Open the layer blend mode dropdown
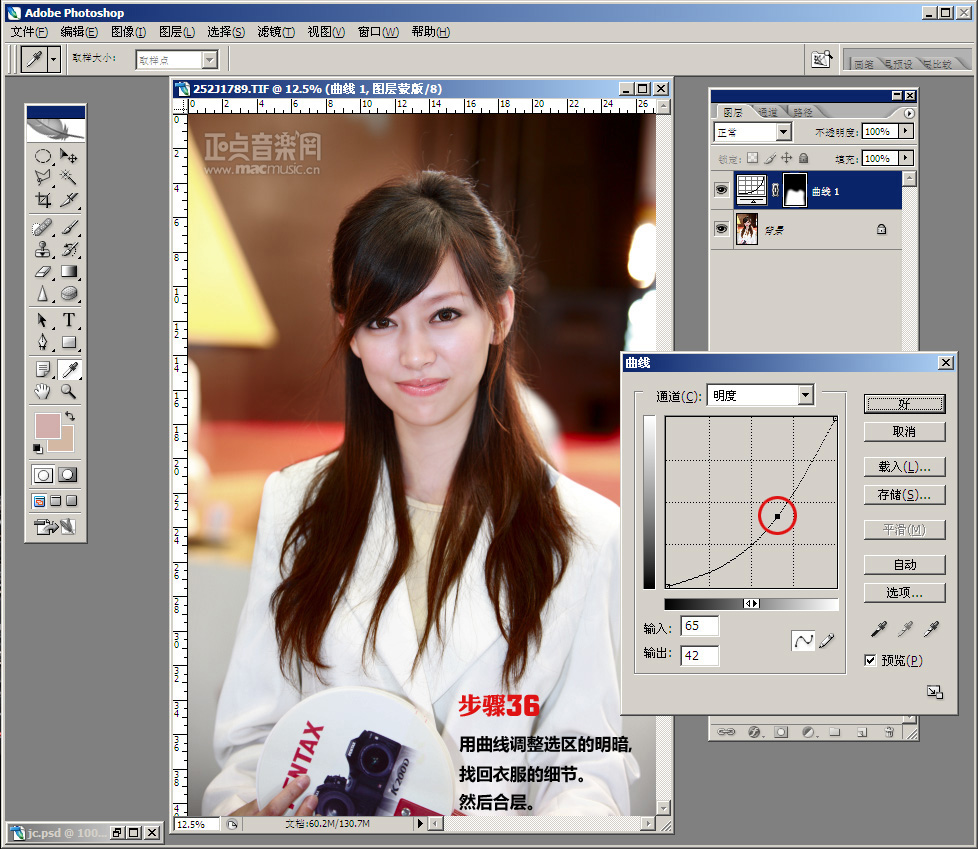Screen dimensions: 978x849 coord(782,132)
